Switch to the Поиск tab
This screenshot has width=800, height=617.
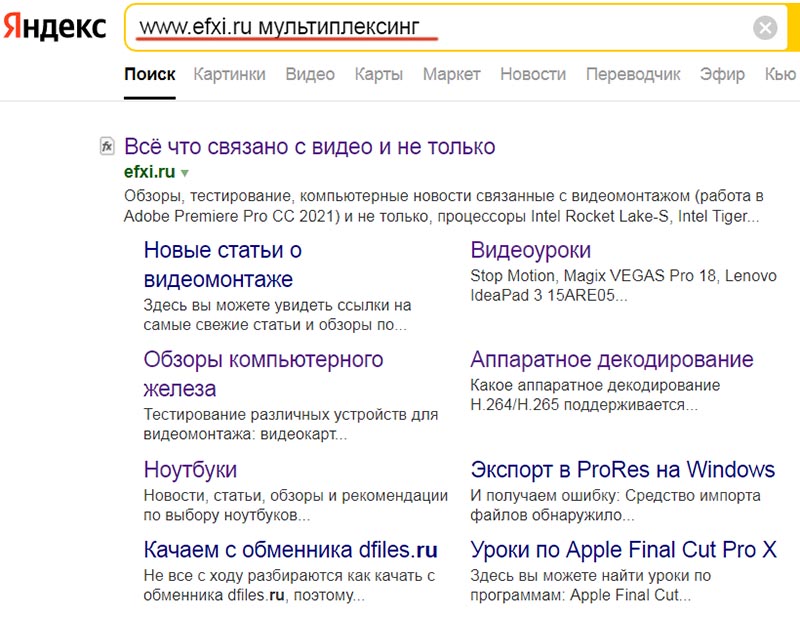149,75
